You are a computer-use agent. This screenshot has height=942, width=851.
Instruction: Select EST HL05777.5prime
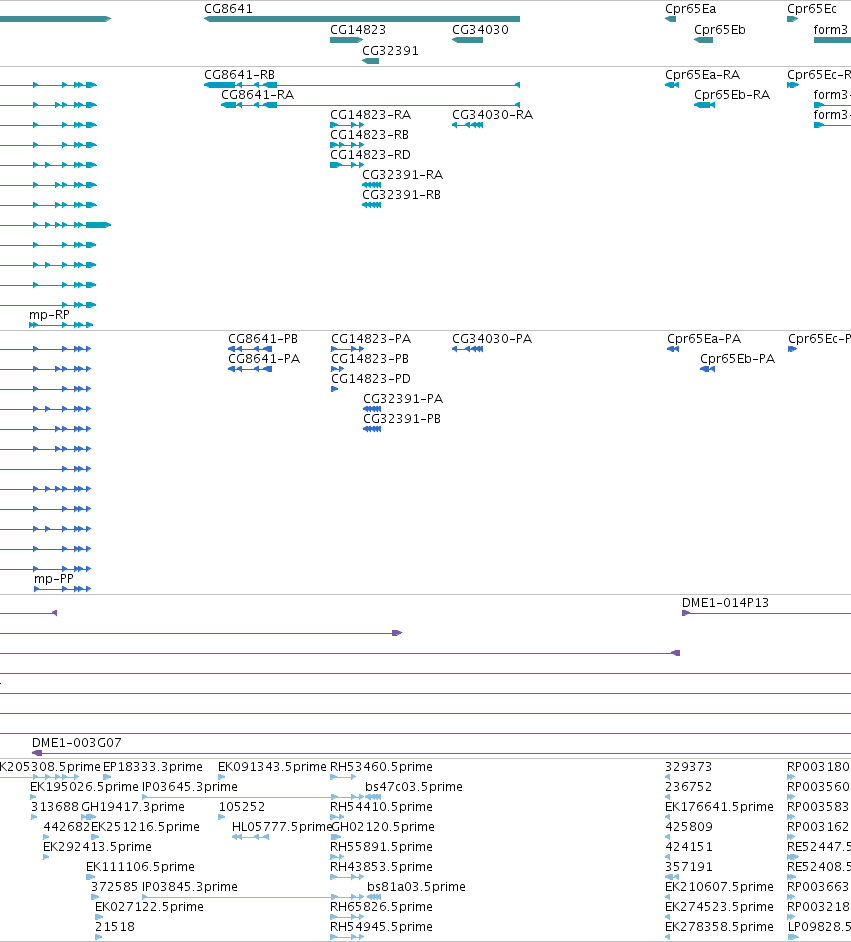[x=282, y=827]
